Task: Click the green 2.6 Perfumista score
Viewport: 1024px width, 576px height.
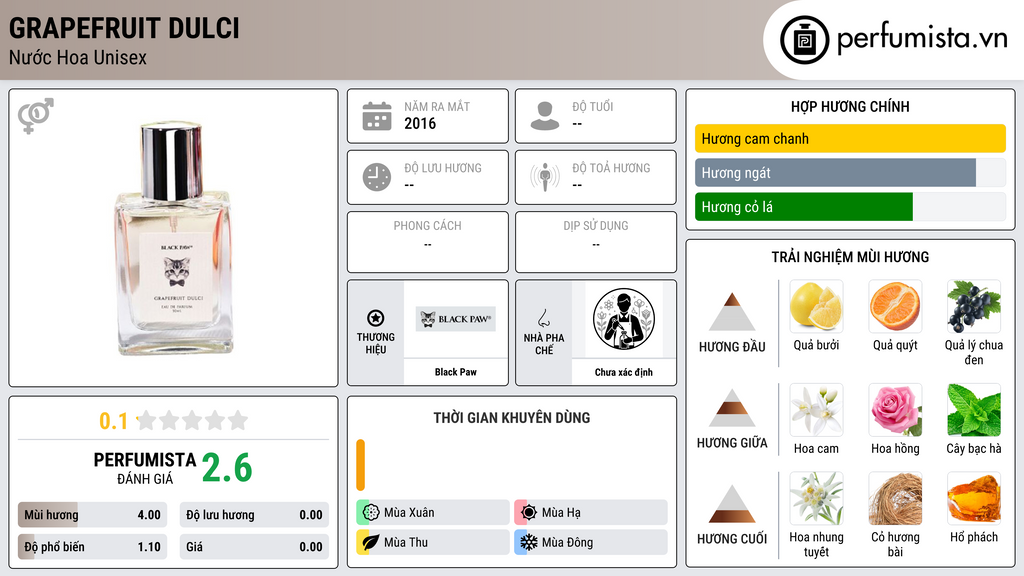Action: coord(227,468)
